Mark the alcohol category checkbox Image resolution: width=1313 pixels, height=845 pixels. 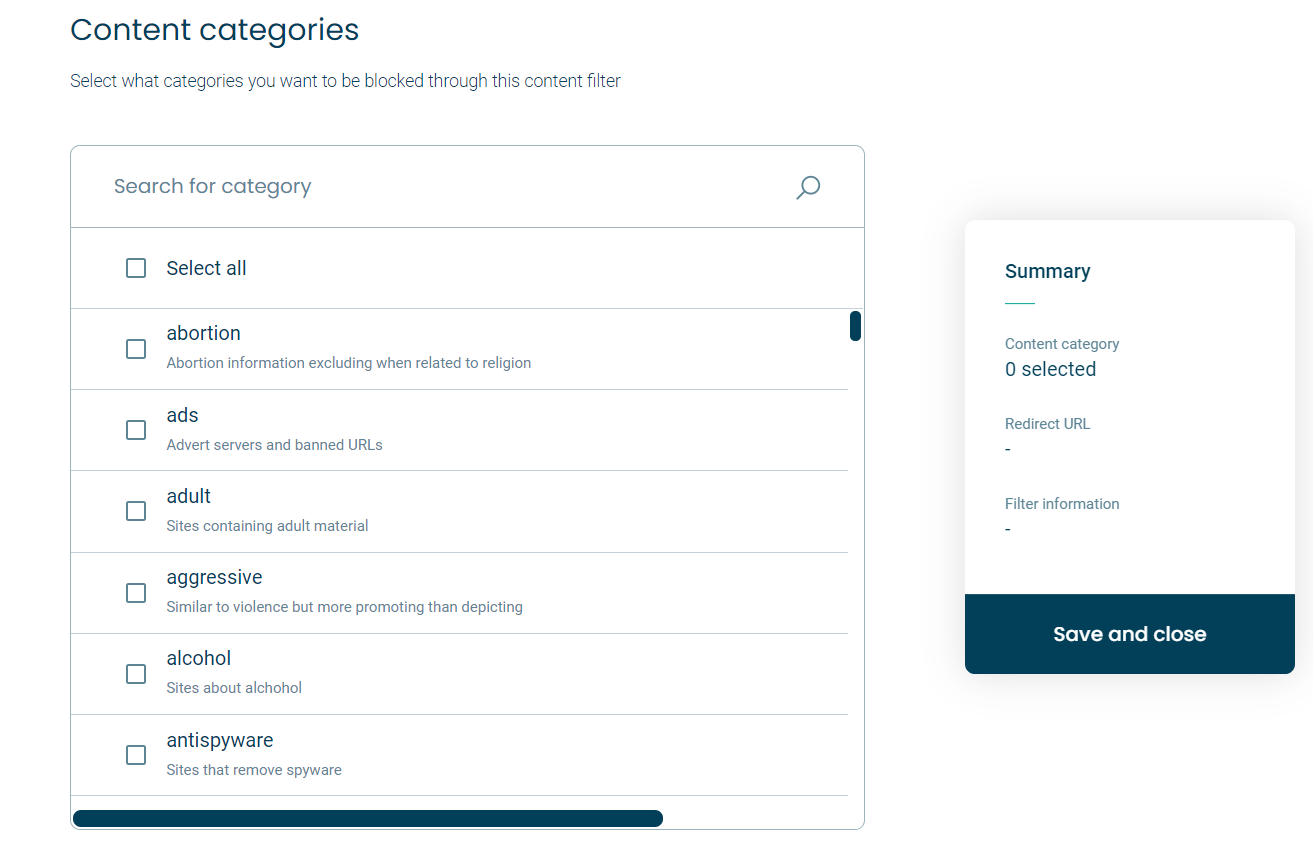coord(136,674)
